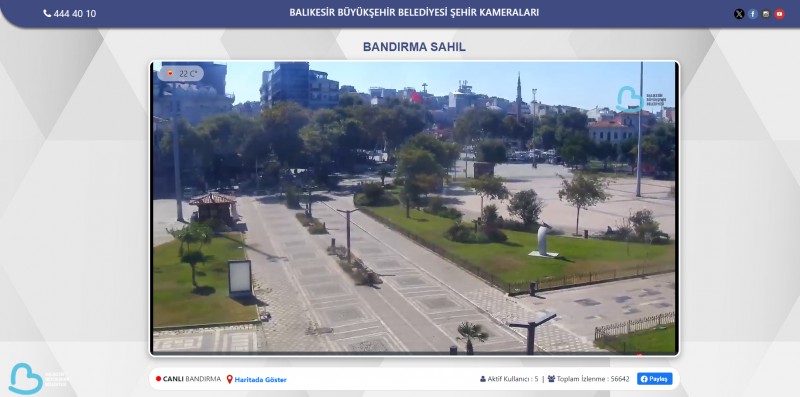
Task: Click the Balıkesir Büyükşehir Belediyesi Şehir Kameraları title
Action: 414,12
